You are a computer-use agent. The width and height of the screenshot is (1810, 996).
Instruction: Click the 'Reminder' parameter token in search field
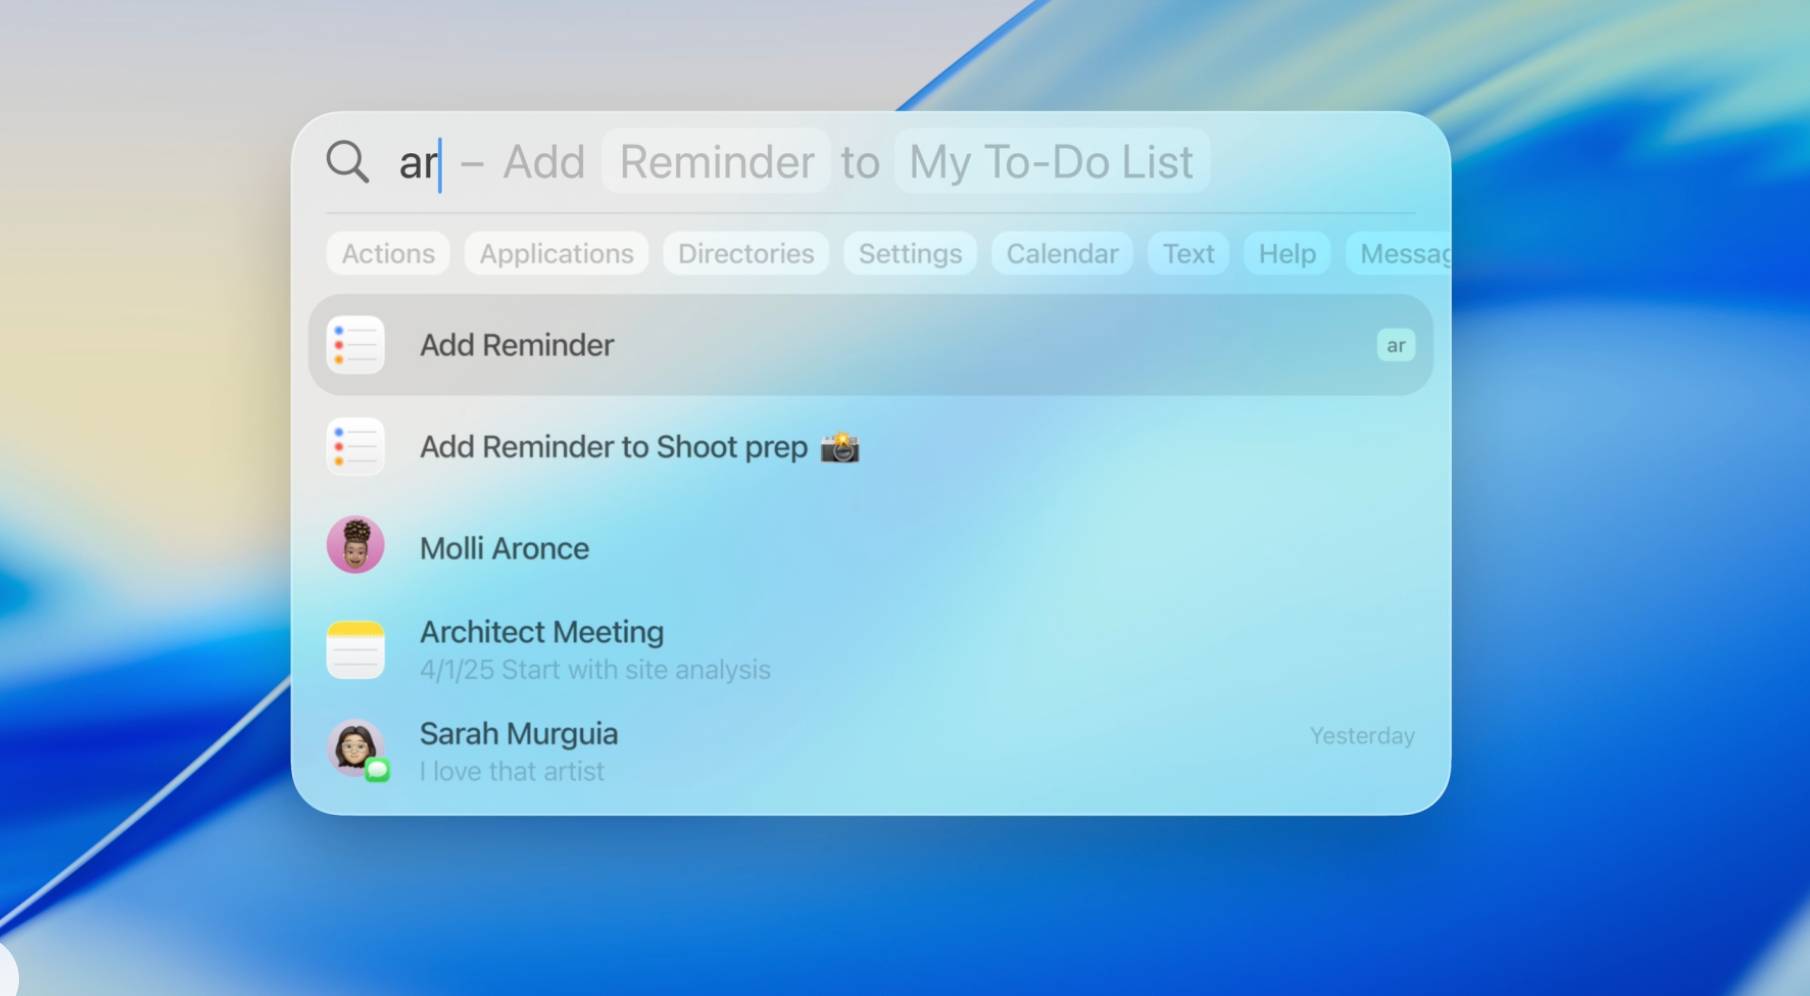(x=716, y=162)
